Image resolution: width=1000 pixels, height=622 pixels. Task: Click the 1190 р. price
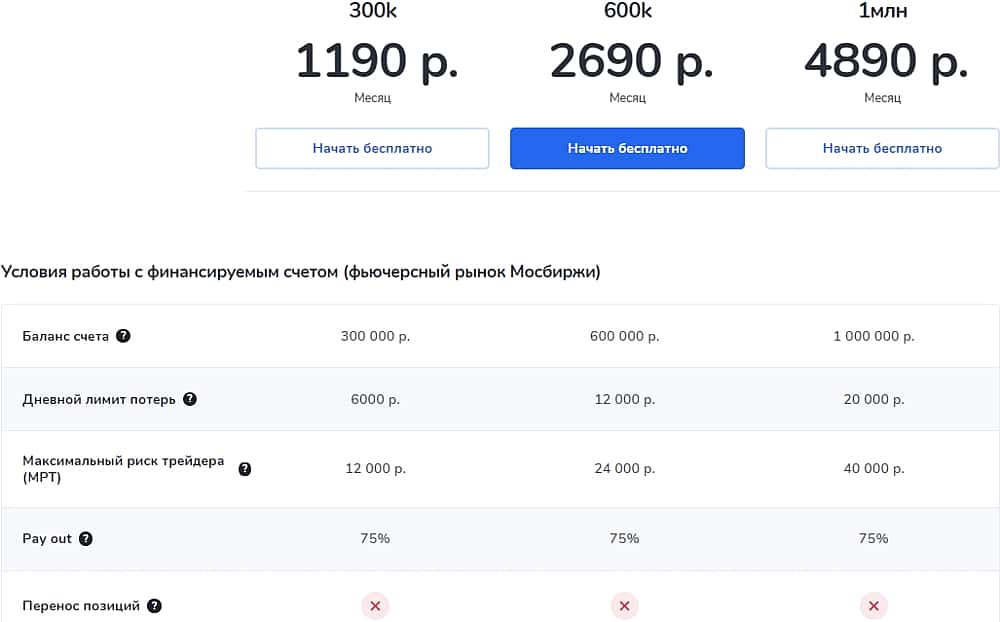[376, 61]
